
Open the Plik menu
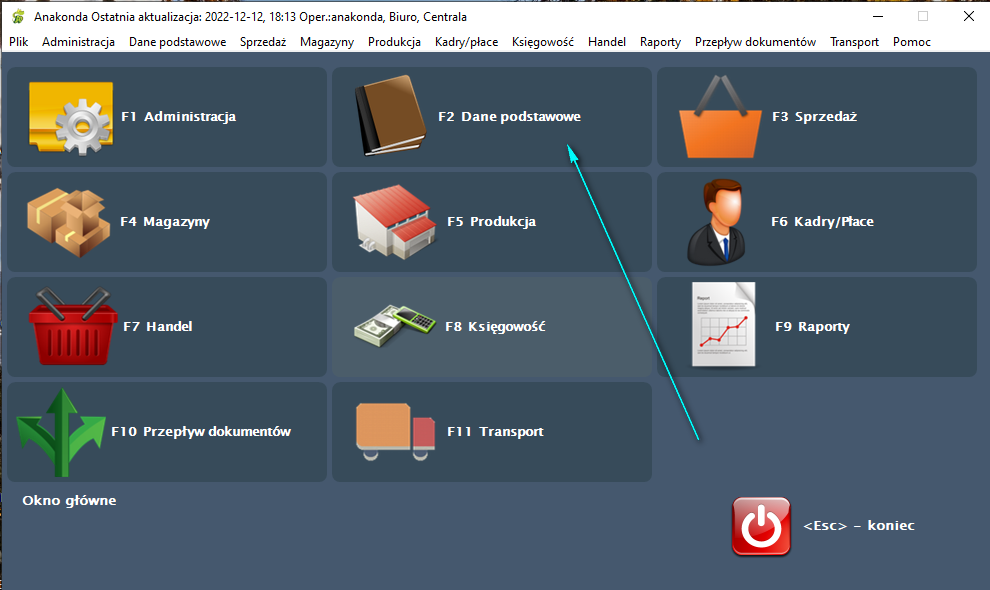click(x=18, y=42)
